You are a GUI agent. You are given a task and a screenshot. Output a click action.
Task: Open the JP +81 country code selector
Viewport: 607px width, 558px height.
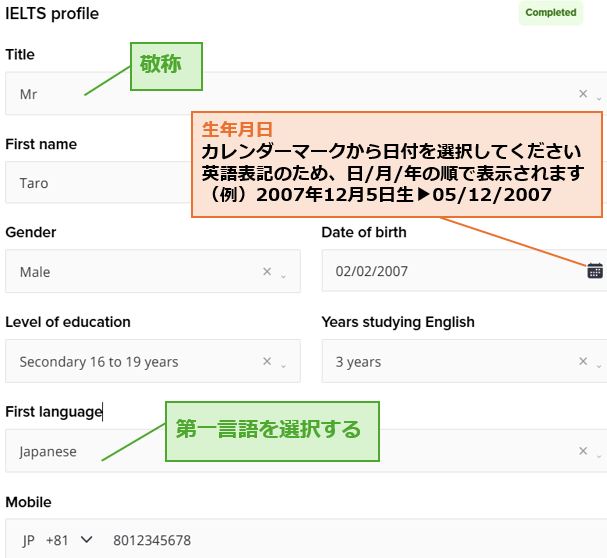pyautogui.click(x=57, y=540)
